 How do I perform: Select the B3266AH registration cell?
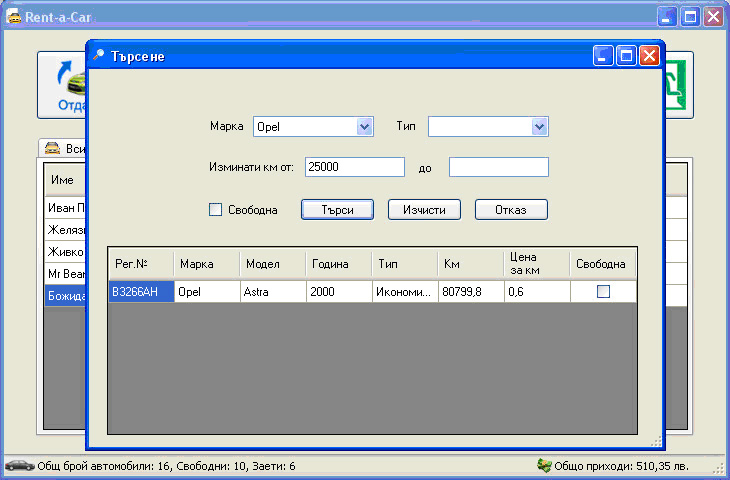pyautogui.click(x=142, y=292)
